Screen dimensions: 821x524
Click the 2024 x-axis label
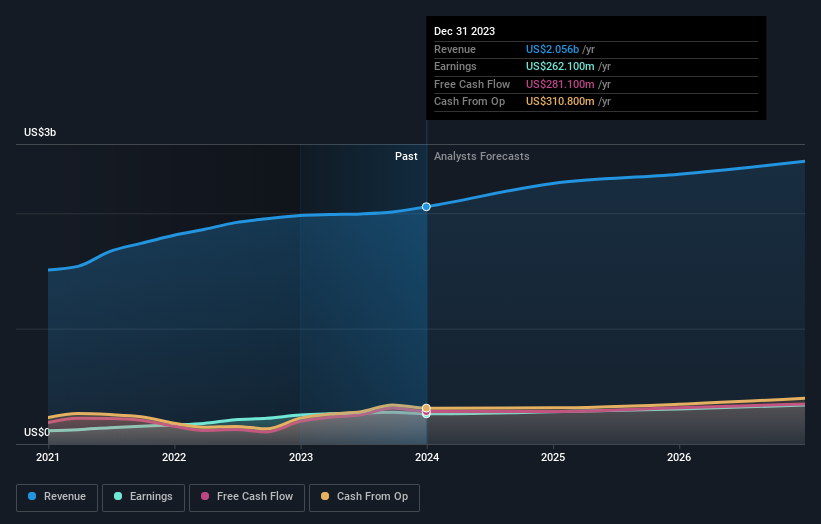click(x=427, y=457)
